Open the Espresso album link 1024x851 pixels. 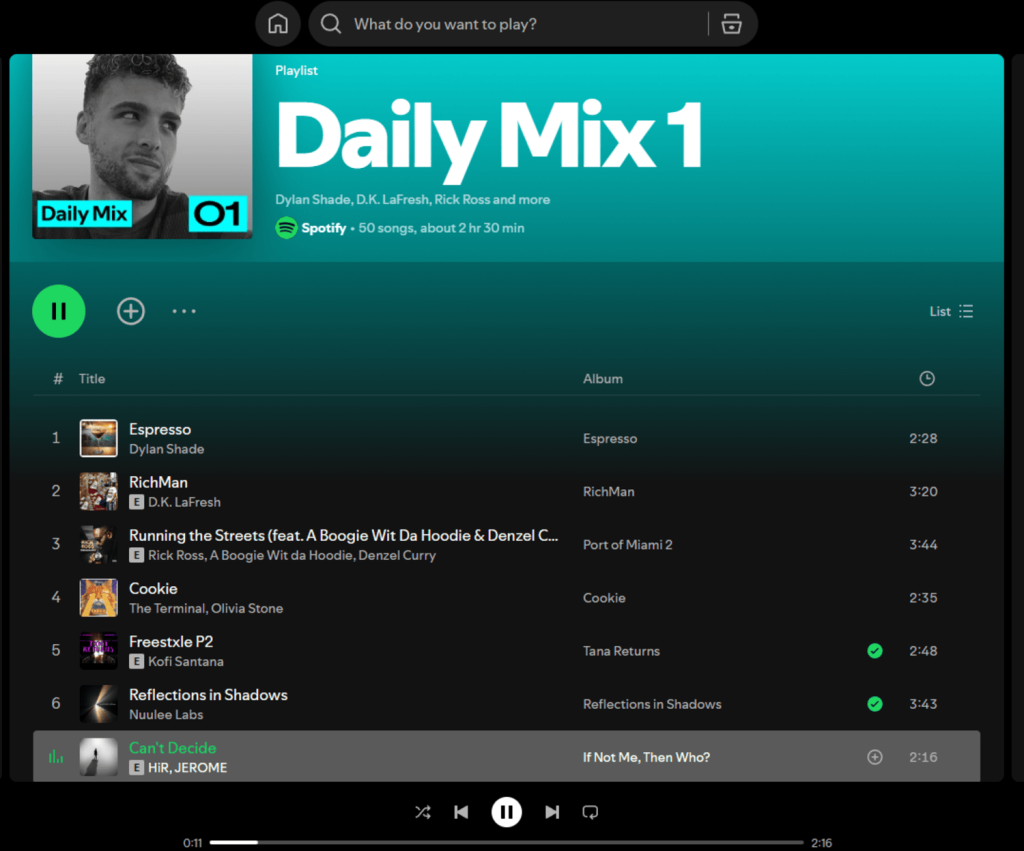click(x=610, y=438)
